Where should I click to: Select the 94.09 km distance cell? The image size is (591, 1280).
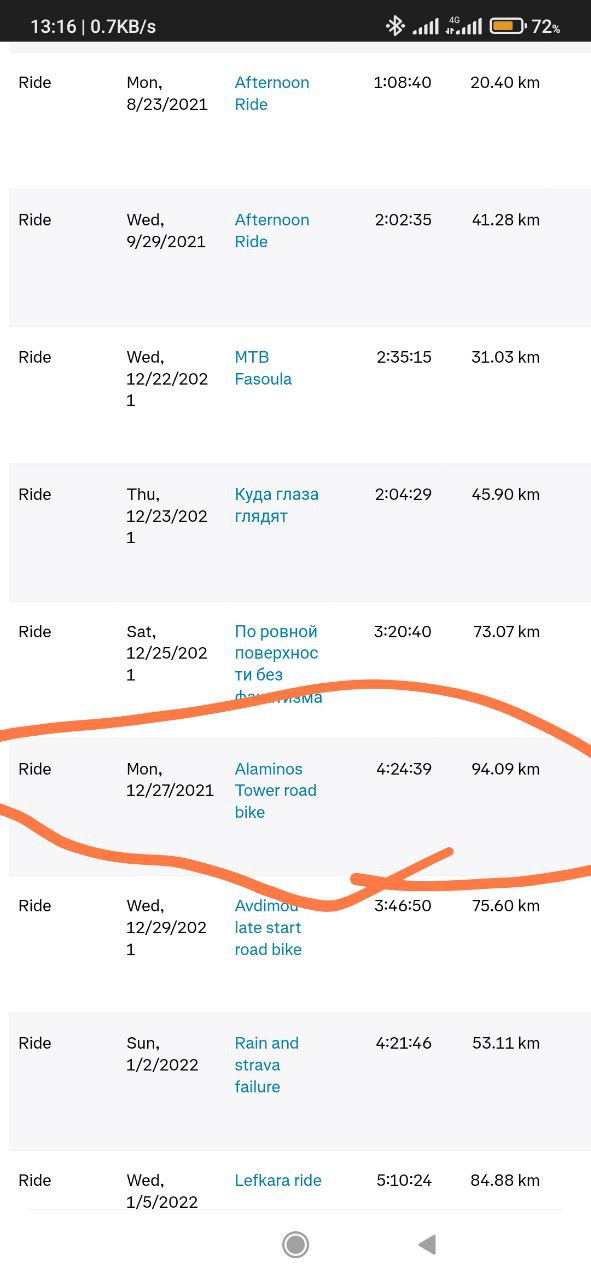click(505, 768)
